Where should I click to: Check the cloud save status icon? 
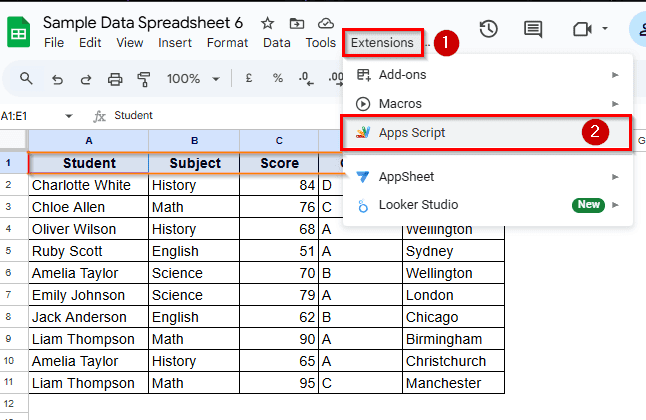326,23
